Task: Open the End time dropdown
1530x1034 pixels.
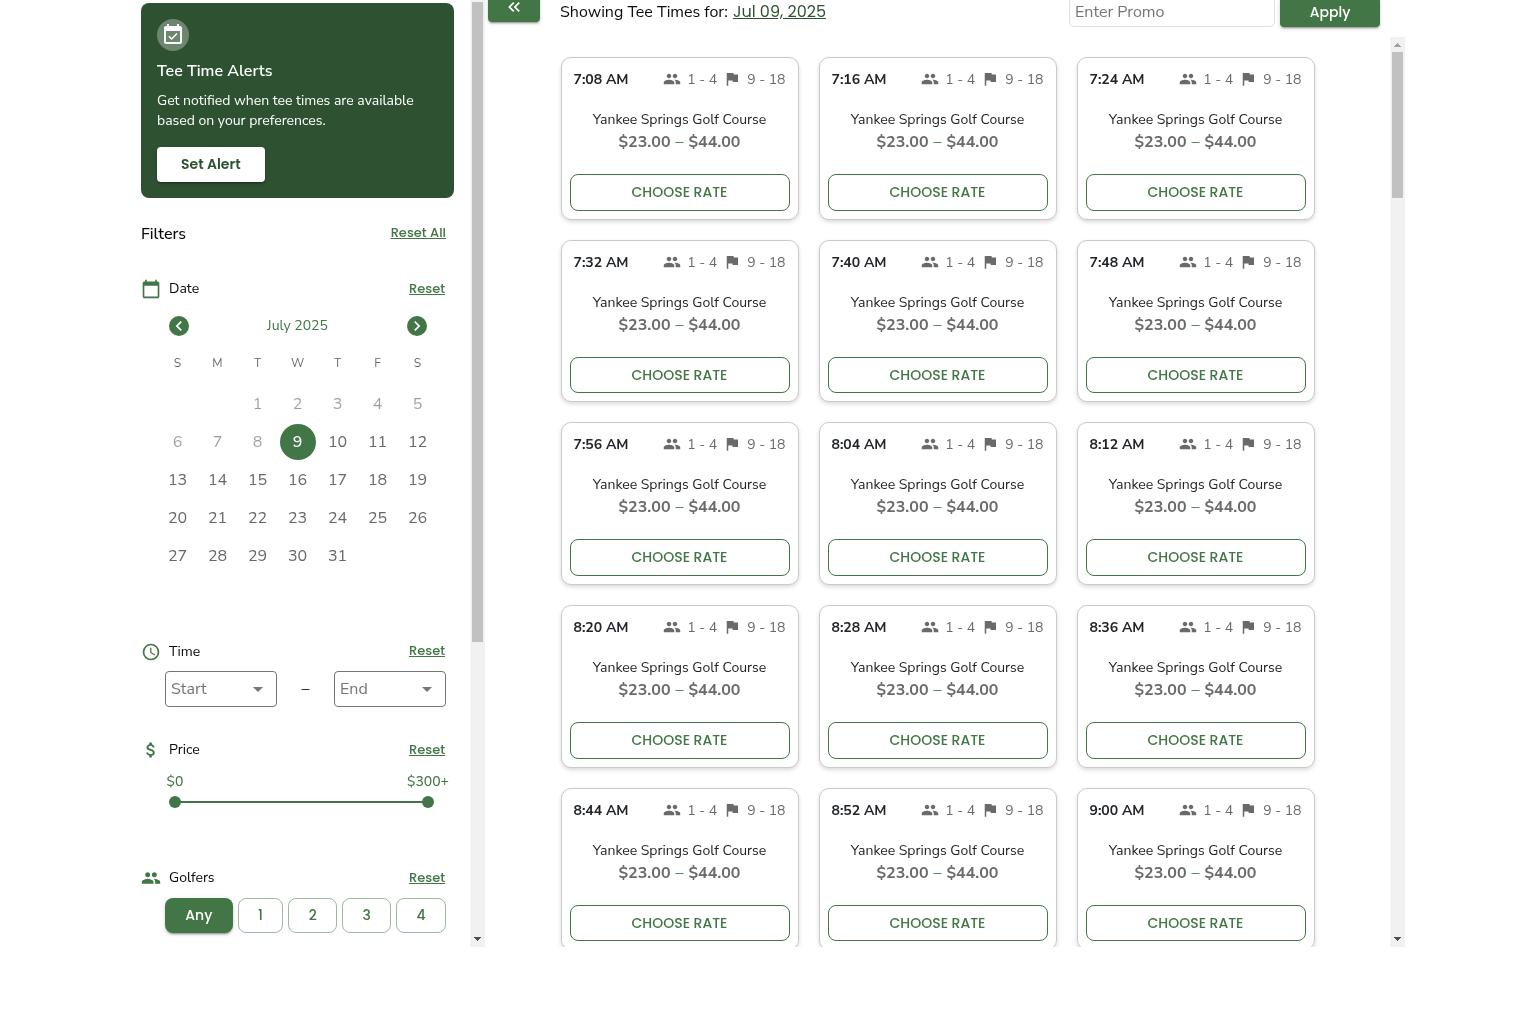Action: tap(389, 689)
